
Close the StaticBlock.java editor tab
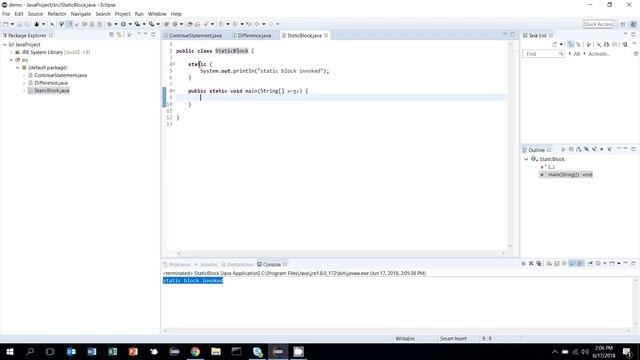point(326,36)
